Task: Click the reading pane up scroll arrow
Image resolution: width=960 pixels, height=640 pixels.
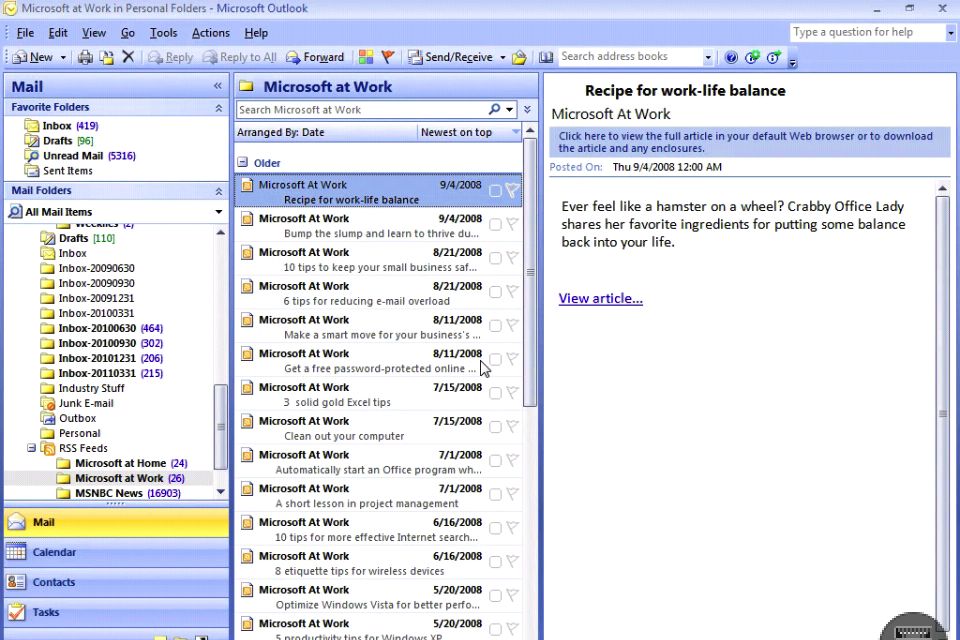Action: pos(942,189)
